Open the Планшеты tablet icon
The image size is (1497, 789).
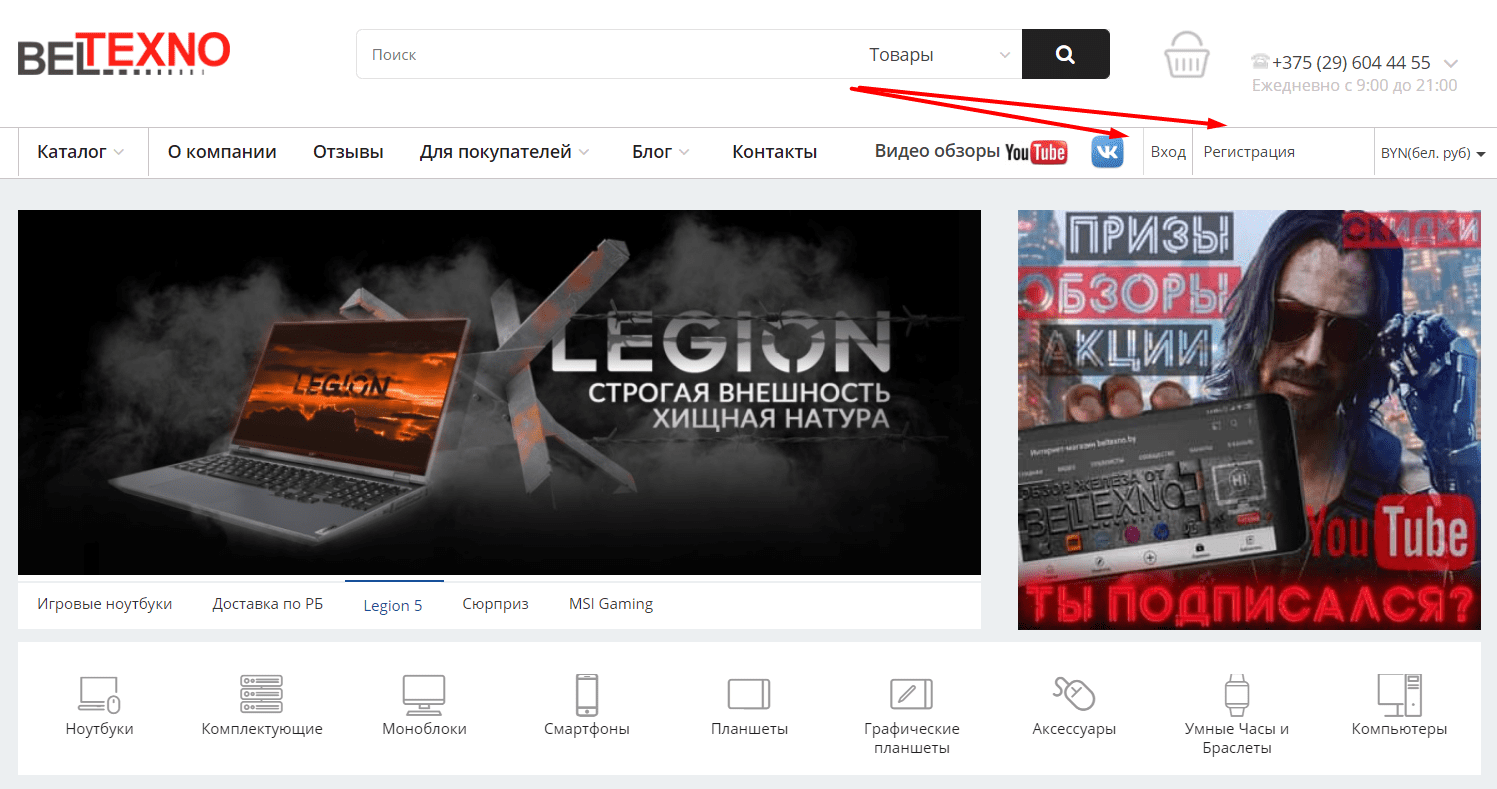click(x=749, y=694)
